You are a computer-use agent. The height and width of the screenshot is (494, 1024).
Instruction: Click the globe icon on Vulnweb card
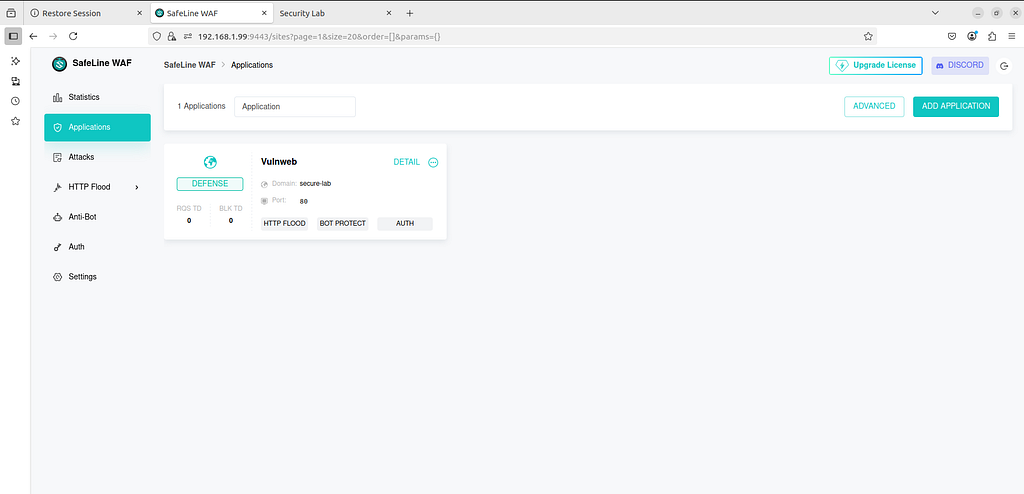(x=210, y=162)
